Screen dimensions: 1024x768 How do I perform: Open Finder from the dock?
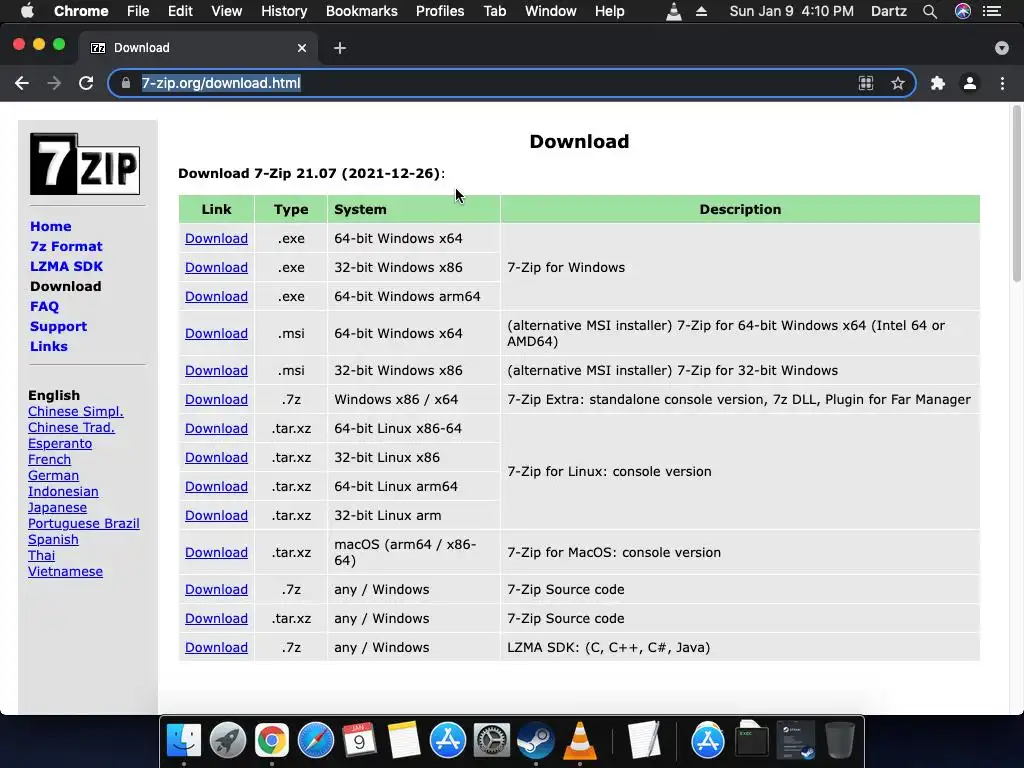184,741
